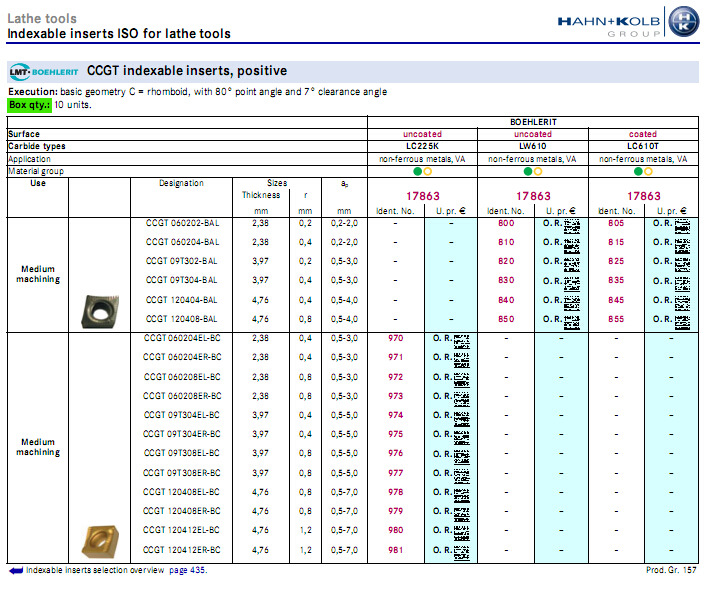Click designation 'CCGT 120408-BAL'
The height and width of the screenshot is (593, 716).
181,319
